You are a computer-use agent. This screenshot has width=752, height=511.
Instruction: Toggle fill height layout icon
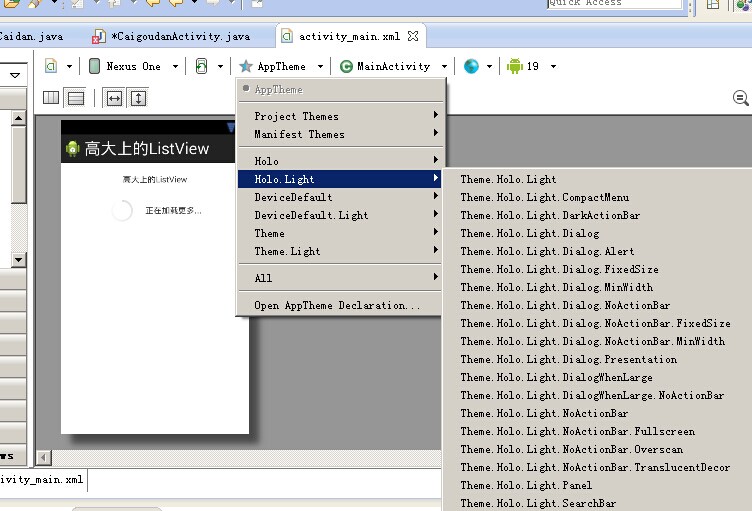pyautogui.click(x=138, y=98)
